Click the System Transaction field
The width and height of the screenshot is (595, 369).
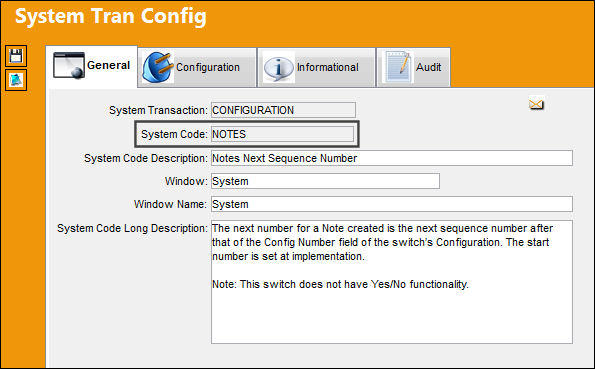(x=283, y=110)
